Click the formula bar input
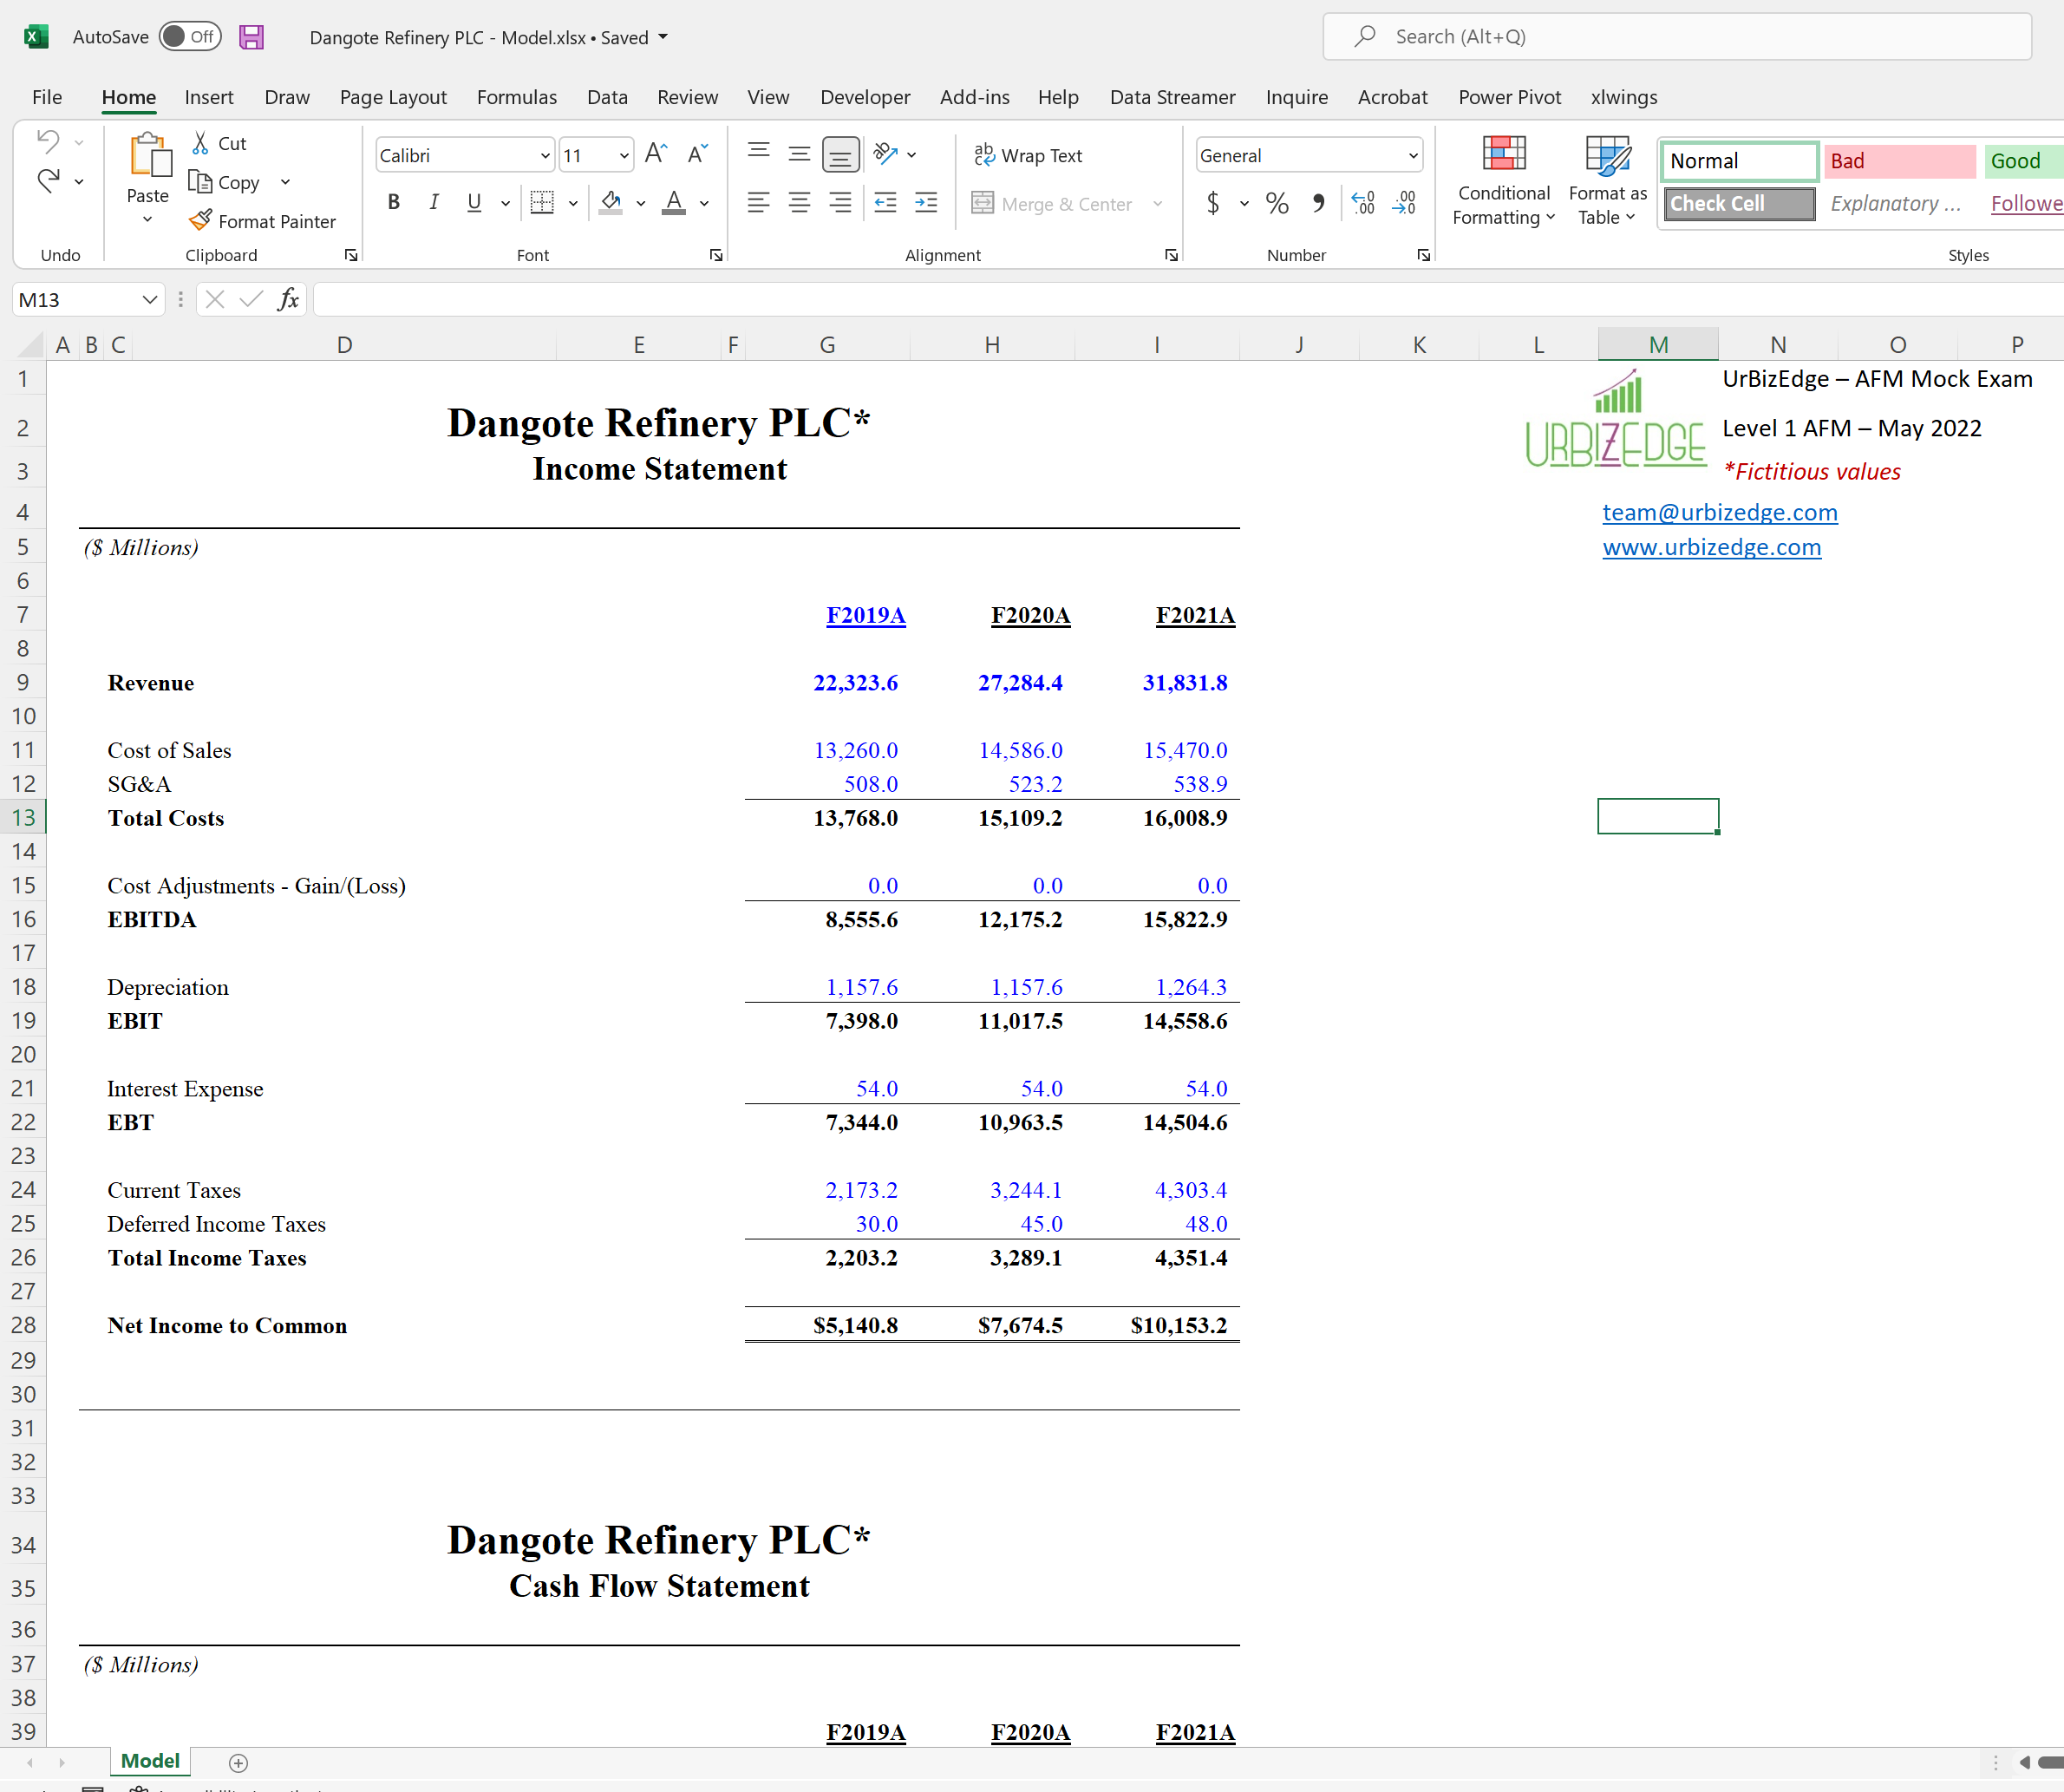This screenshot has height=1792, width=2064. coord(1188,299)
